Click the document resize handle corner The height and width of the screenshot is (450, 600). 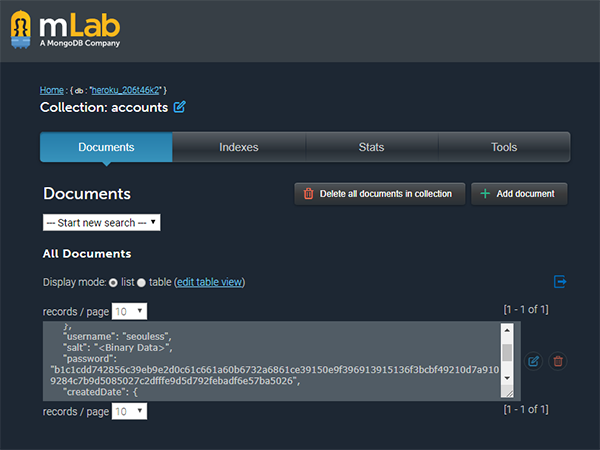pyautogui.click(x=508, y=391)
